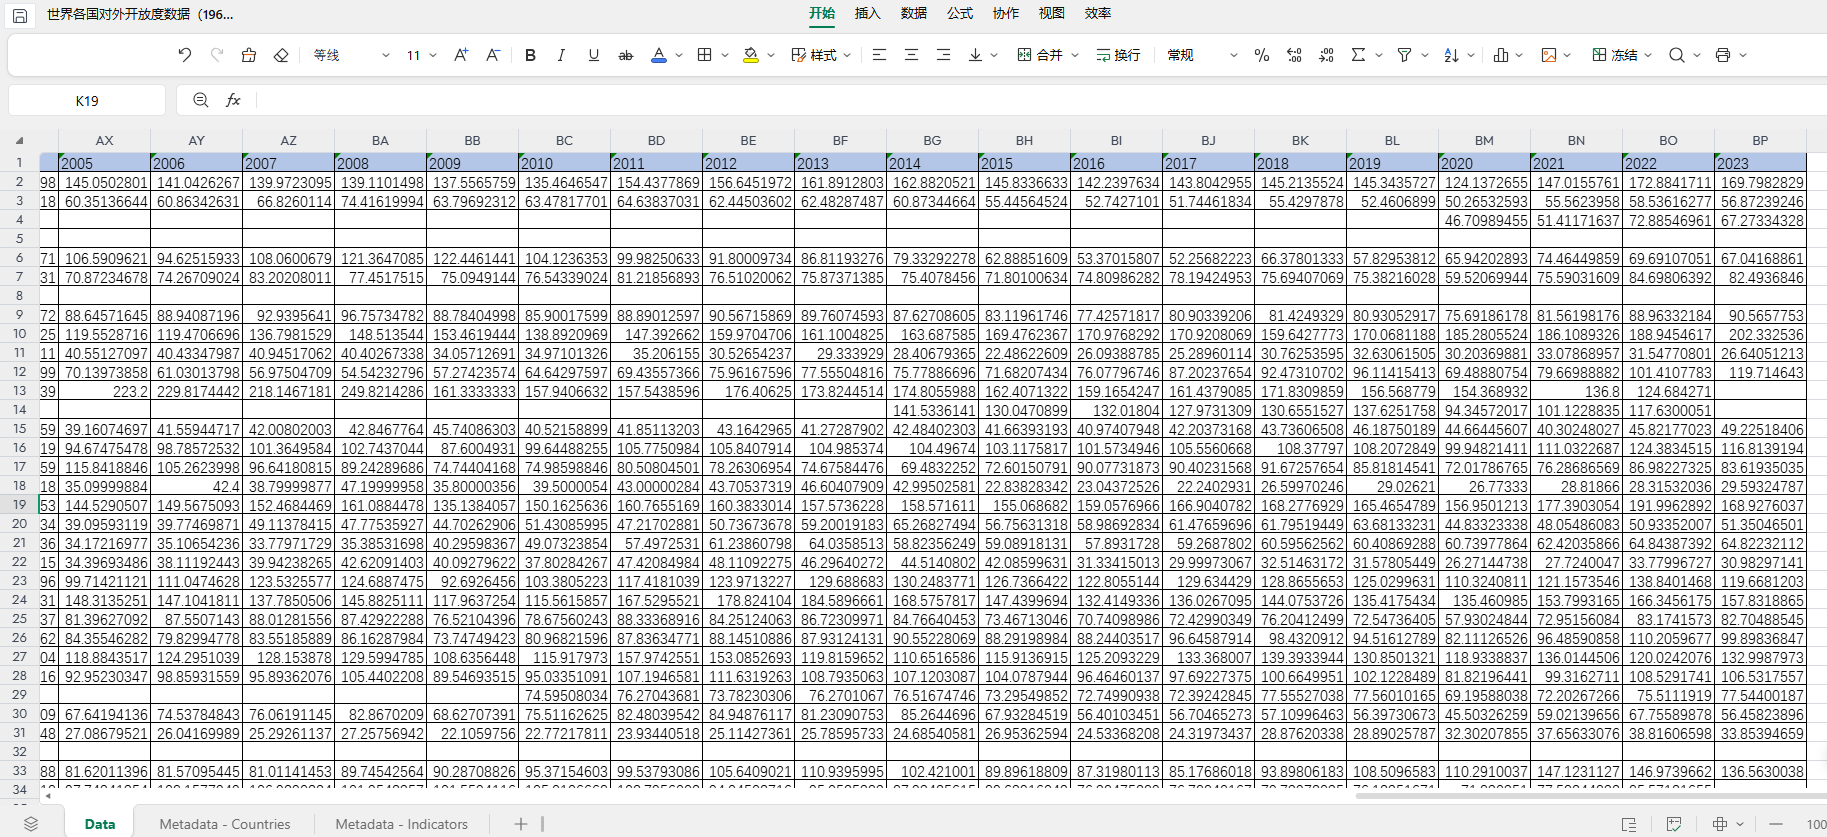Viewport: 1827px width, 837px height.
Task: Click the fx insert function icon
Action: point(233,100)
